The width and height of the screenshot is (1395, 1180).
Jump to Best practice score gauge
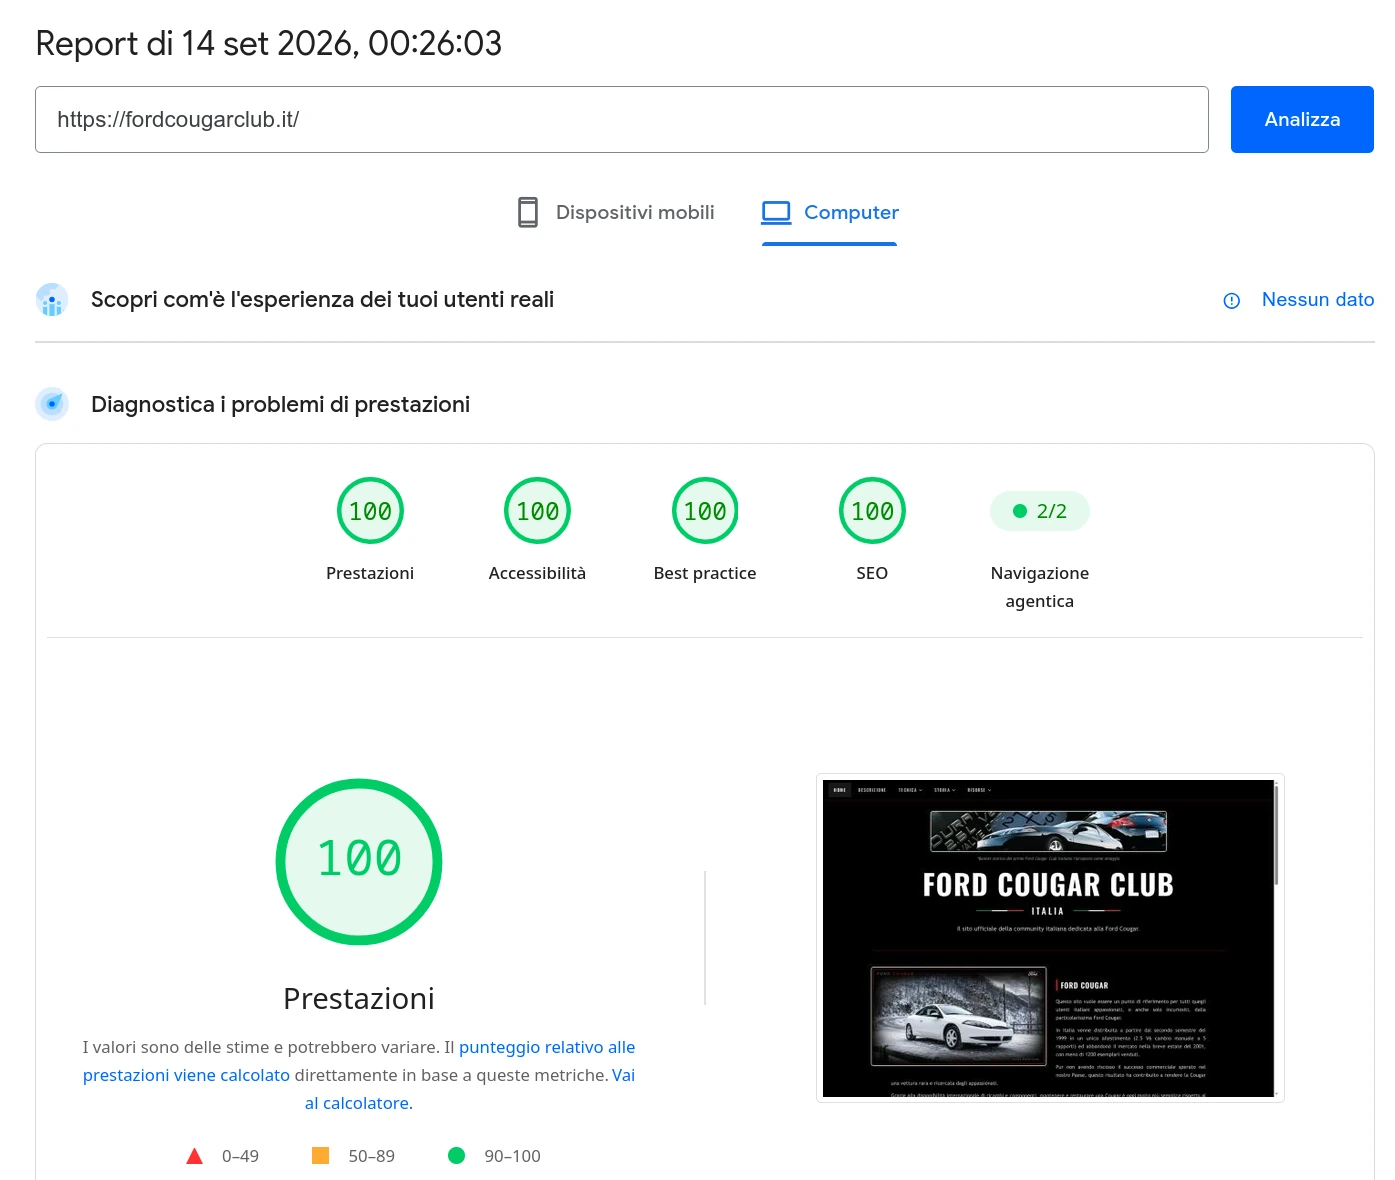[705, 511]
